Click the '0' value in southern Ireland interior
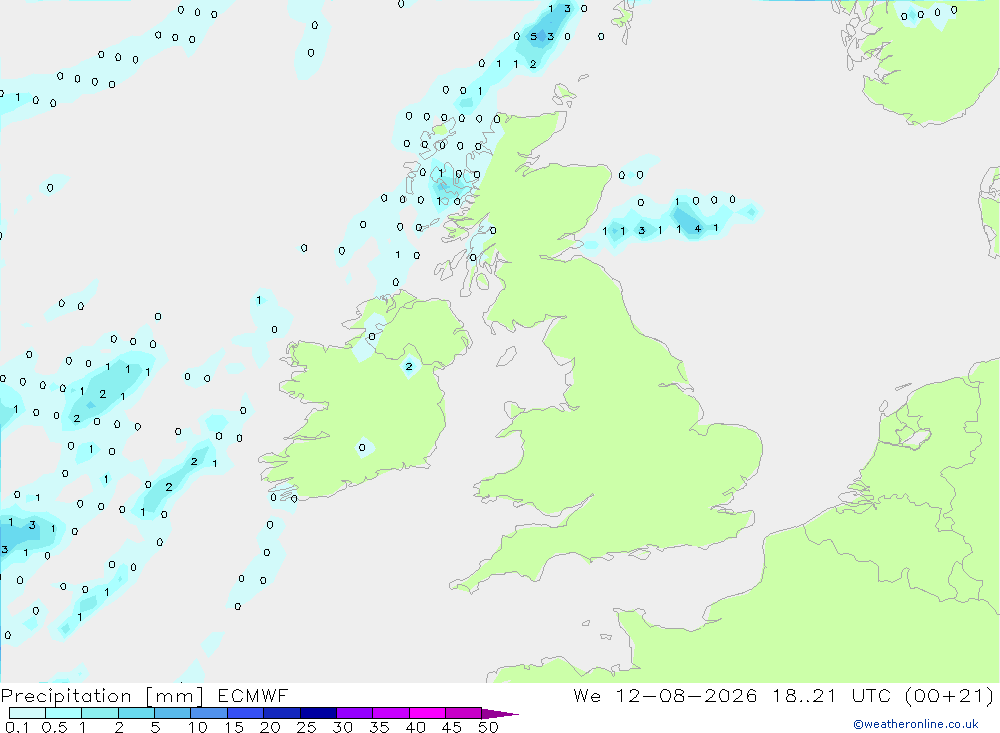The height and width of the screenshot is (733, 1000). coord(362,447)
